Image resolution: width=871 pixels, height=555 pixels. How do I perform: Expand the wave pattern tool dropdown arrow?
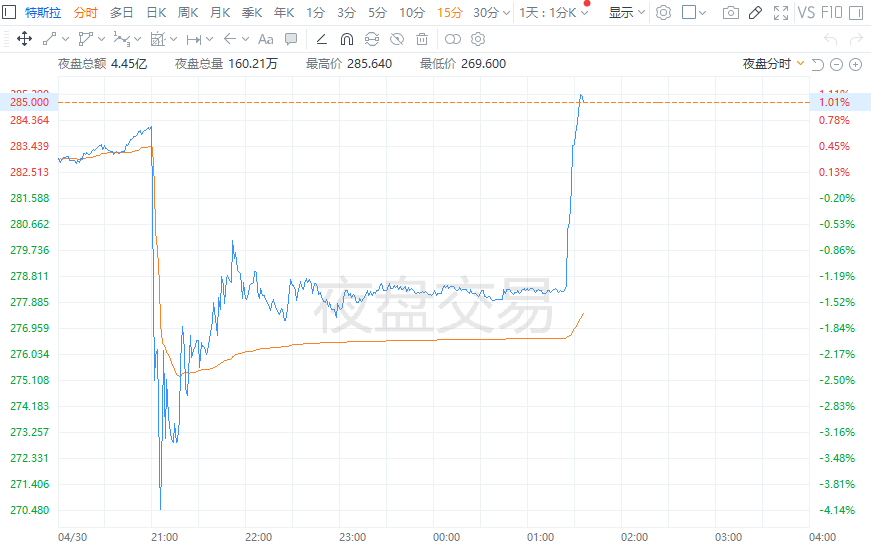click(x=137, y=39)
